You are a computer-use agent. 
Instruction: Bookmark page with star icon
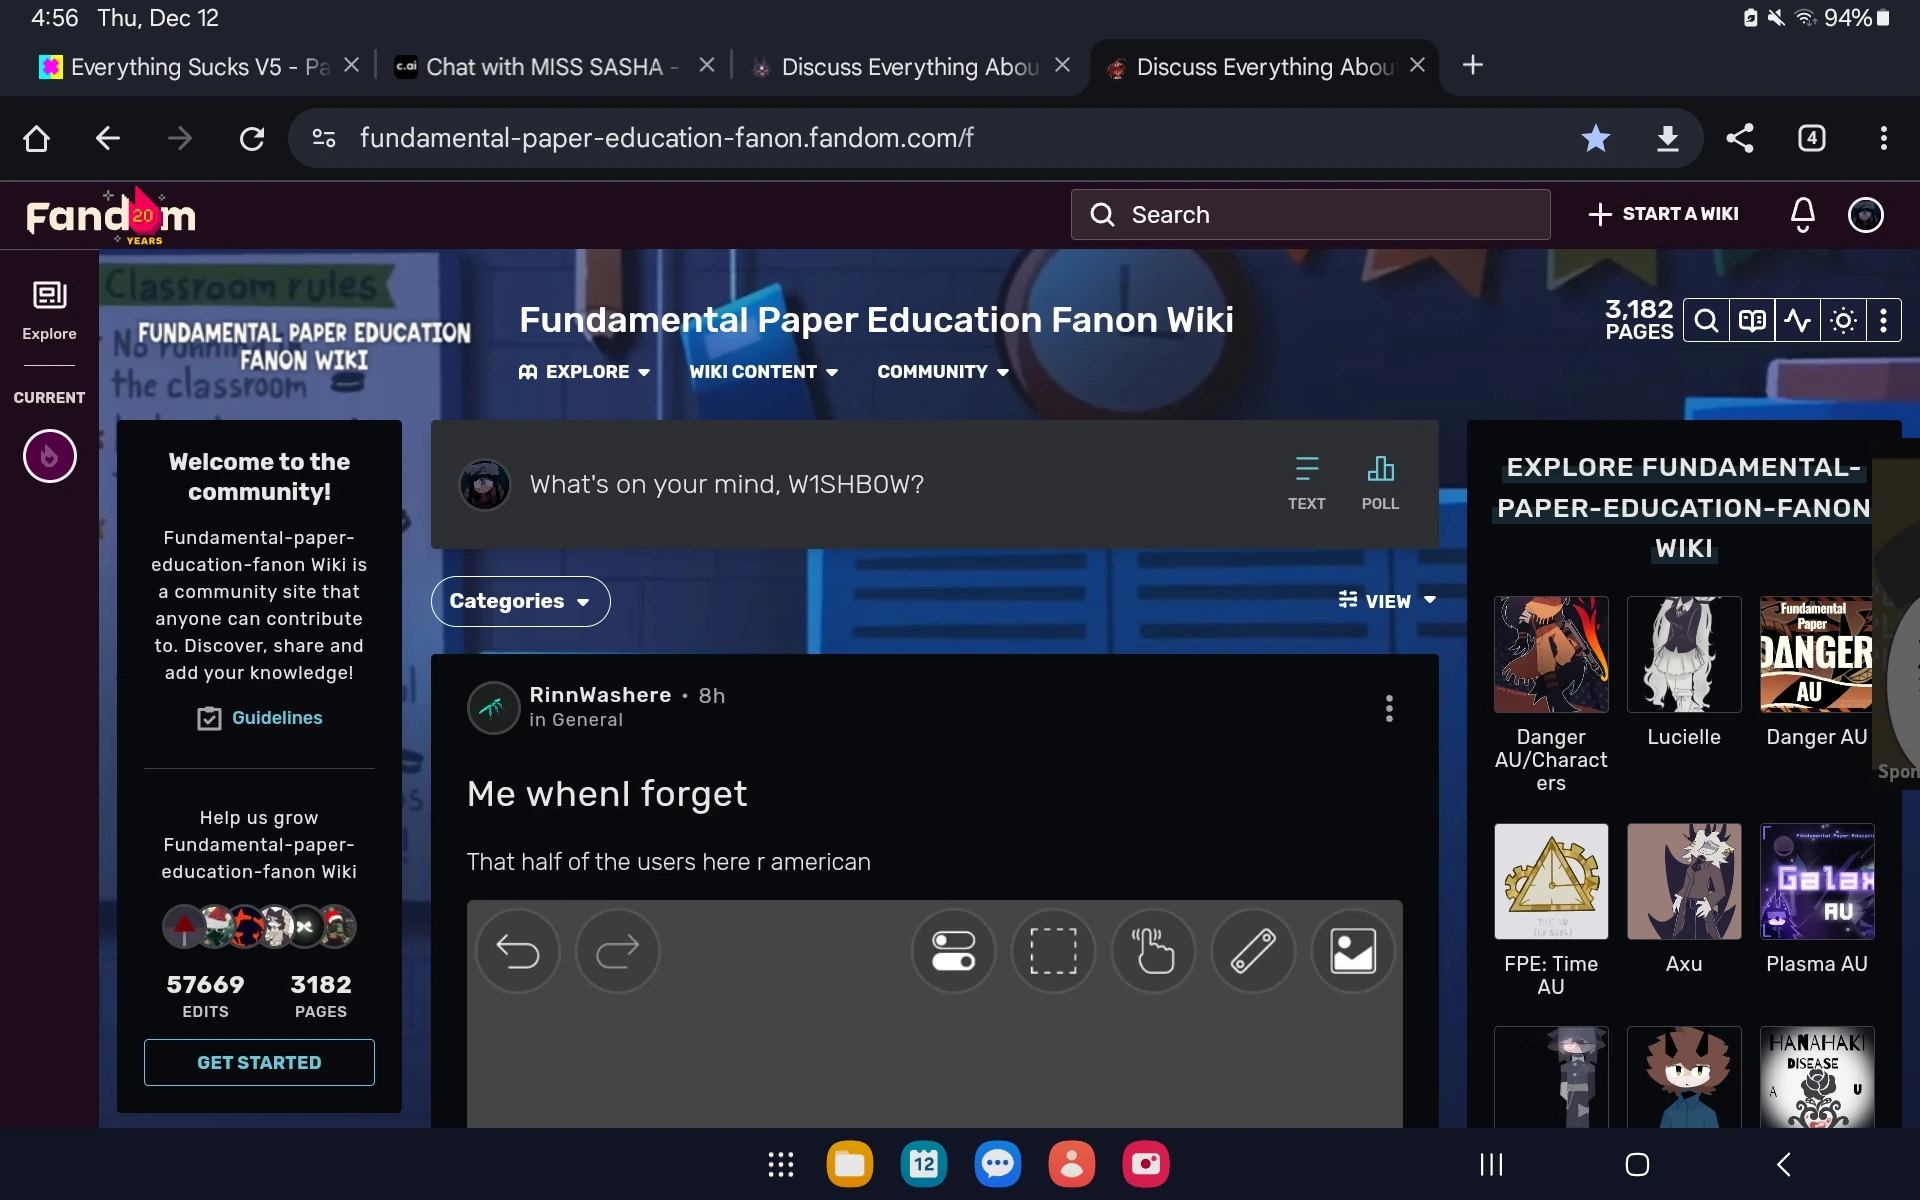pyautogui.click(x=1596, y=138)
